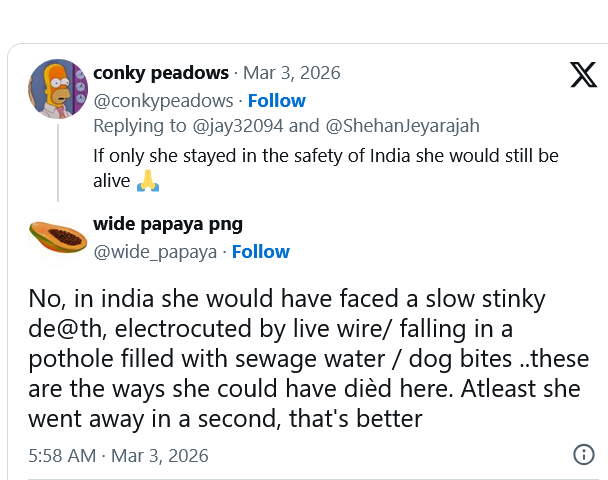Open wide papaya png's papaya avatar

click(x=56, y=237)
